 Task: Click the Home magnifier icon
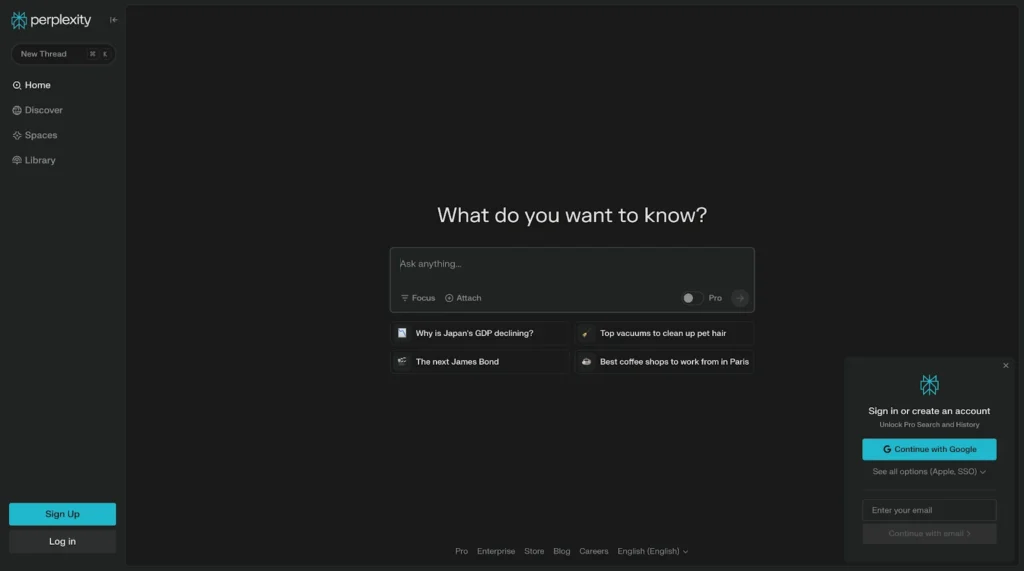coord(17,86)
